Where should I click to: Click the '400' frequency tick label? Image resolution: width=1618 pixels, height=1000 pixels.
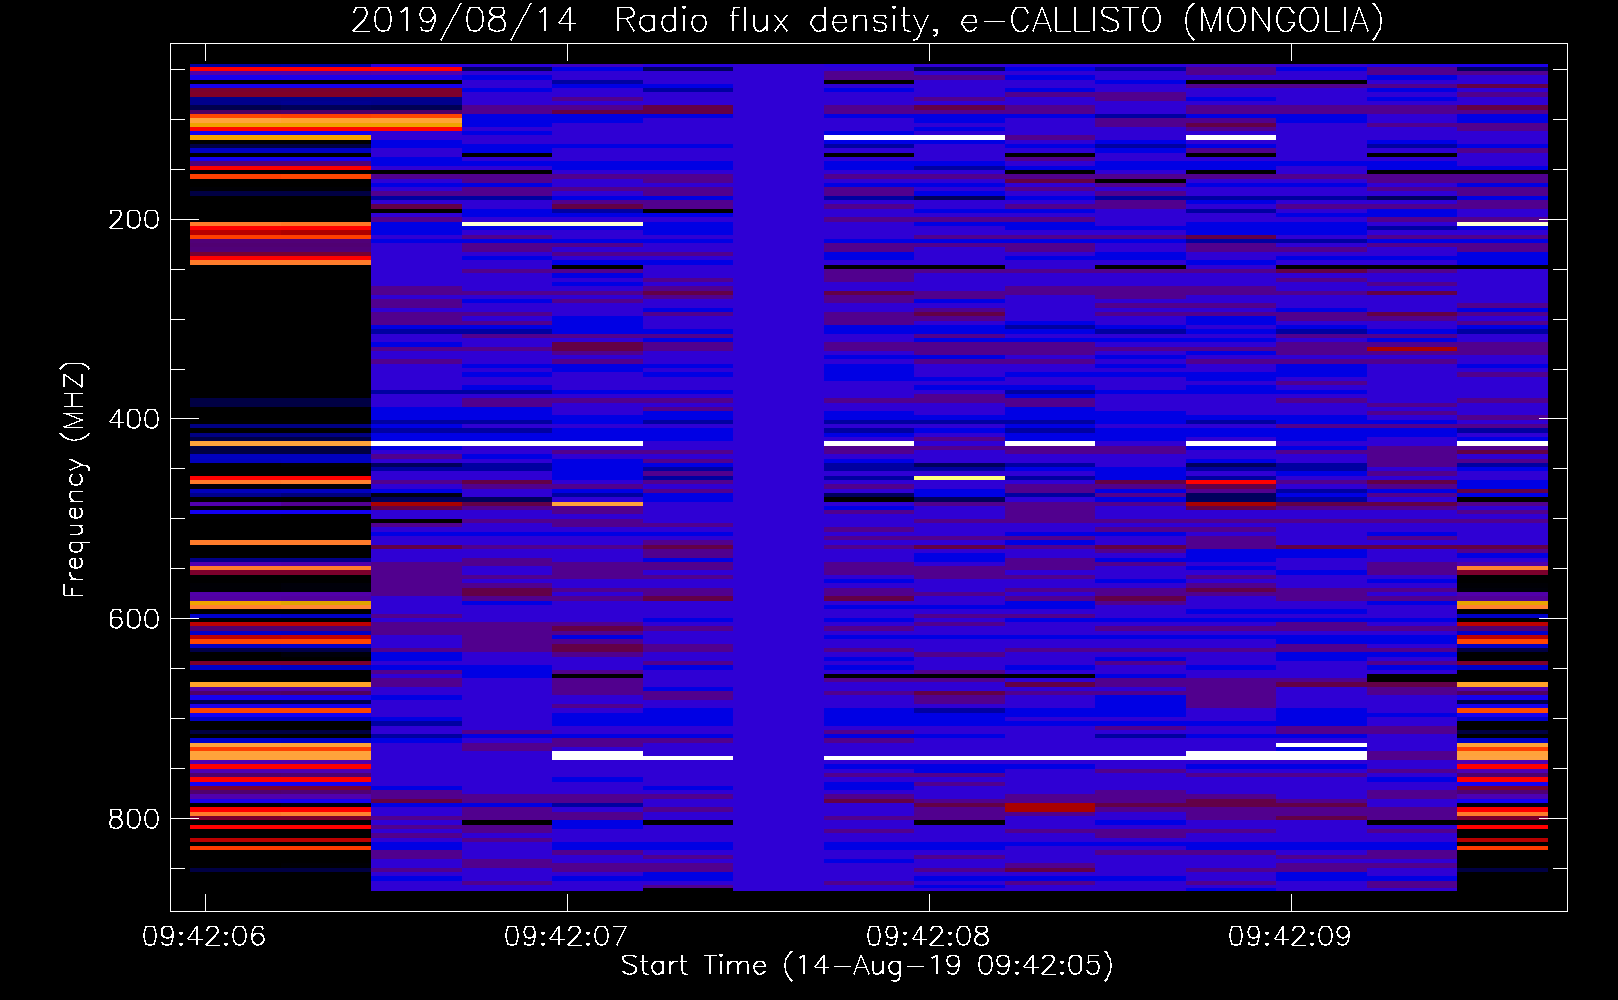[134, 419]
